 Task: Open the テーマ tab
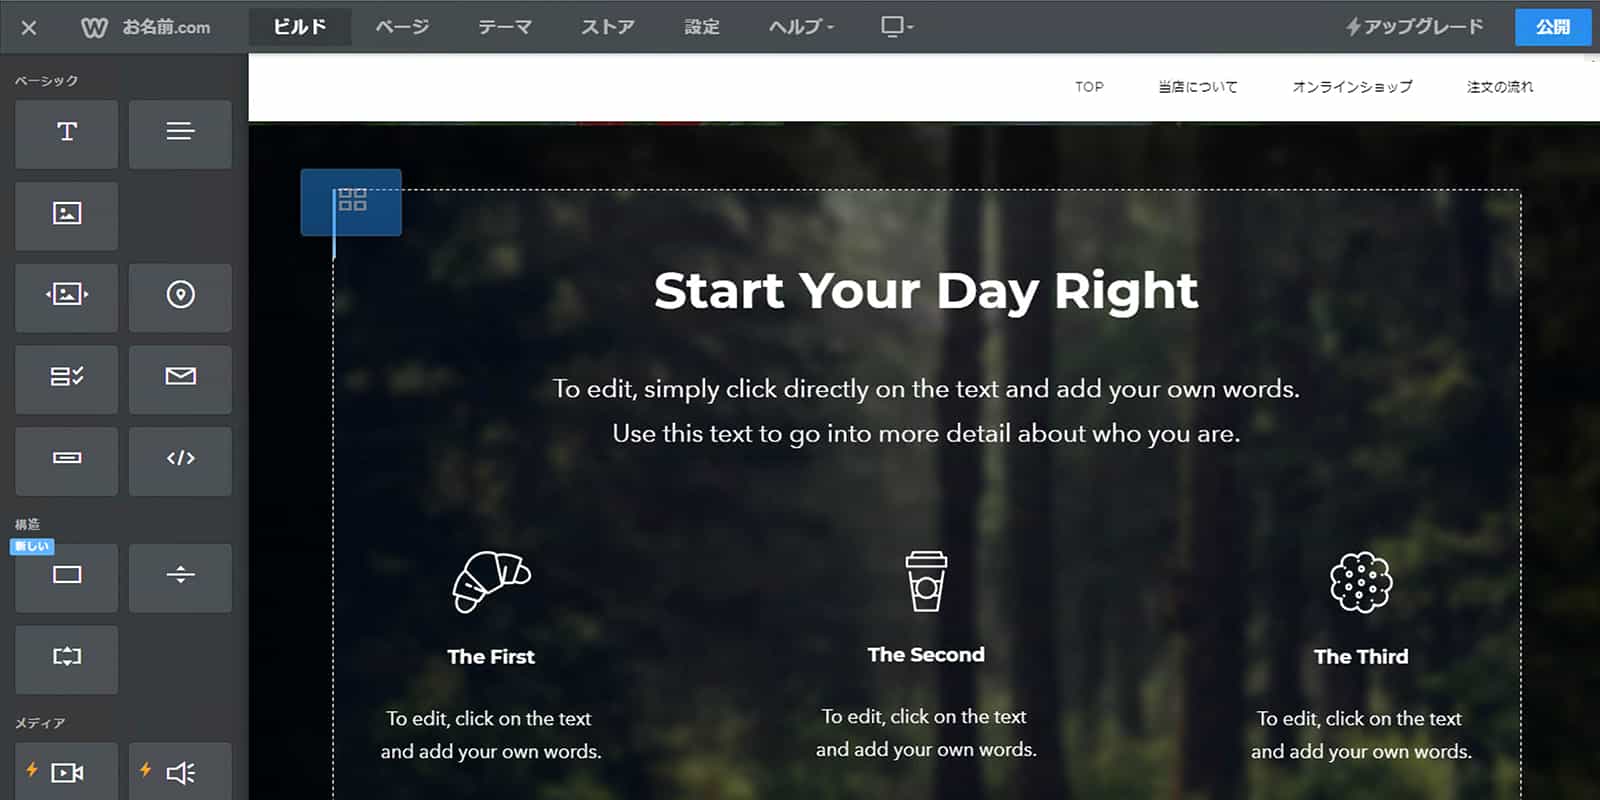(505, 27)
